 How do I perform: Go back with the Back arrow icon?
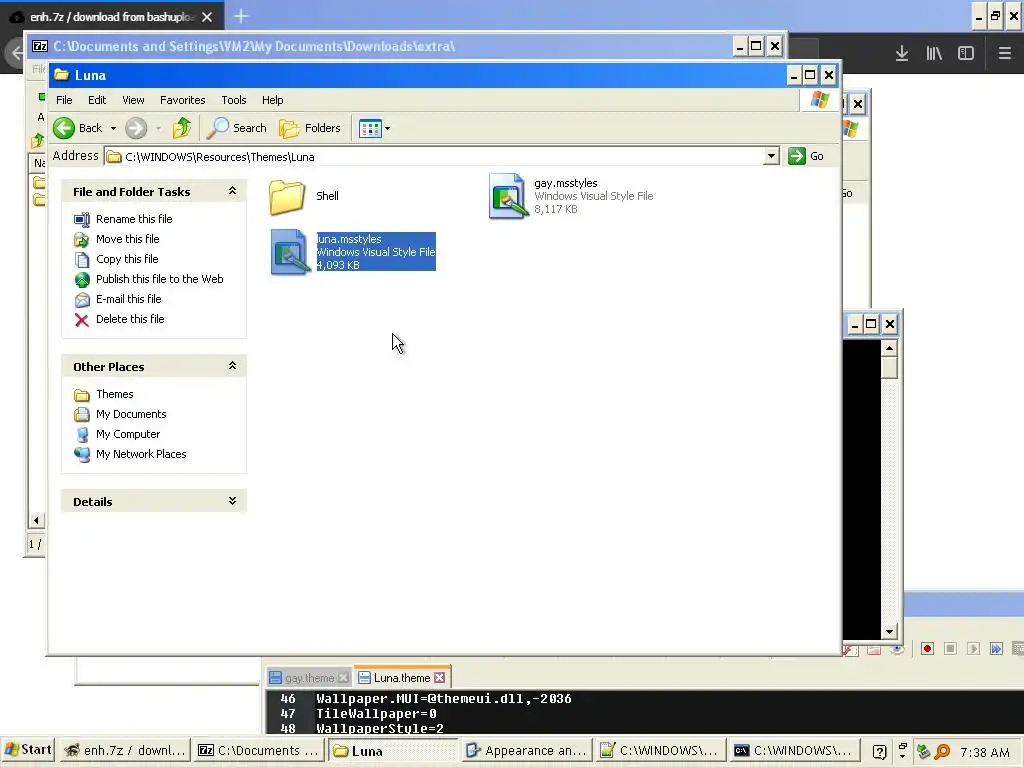pos(64,128)
